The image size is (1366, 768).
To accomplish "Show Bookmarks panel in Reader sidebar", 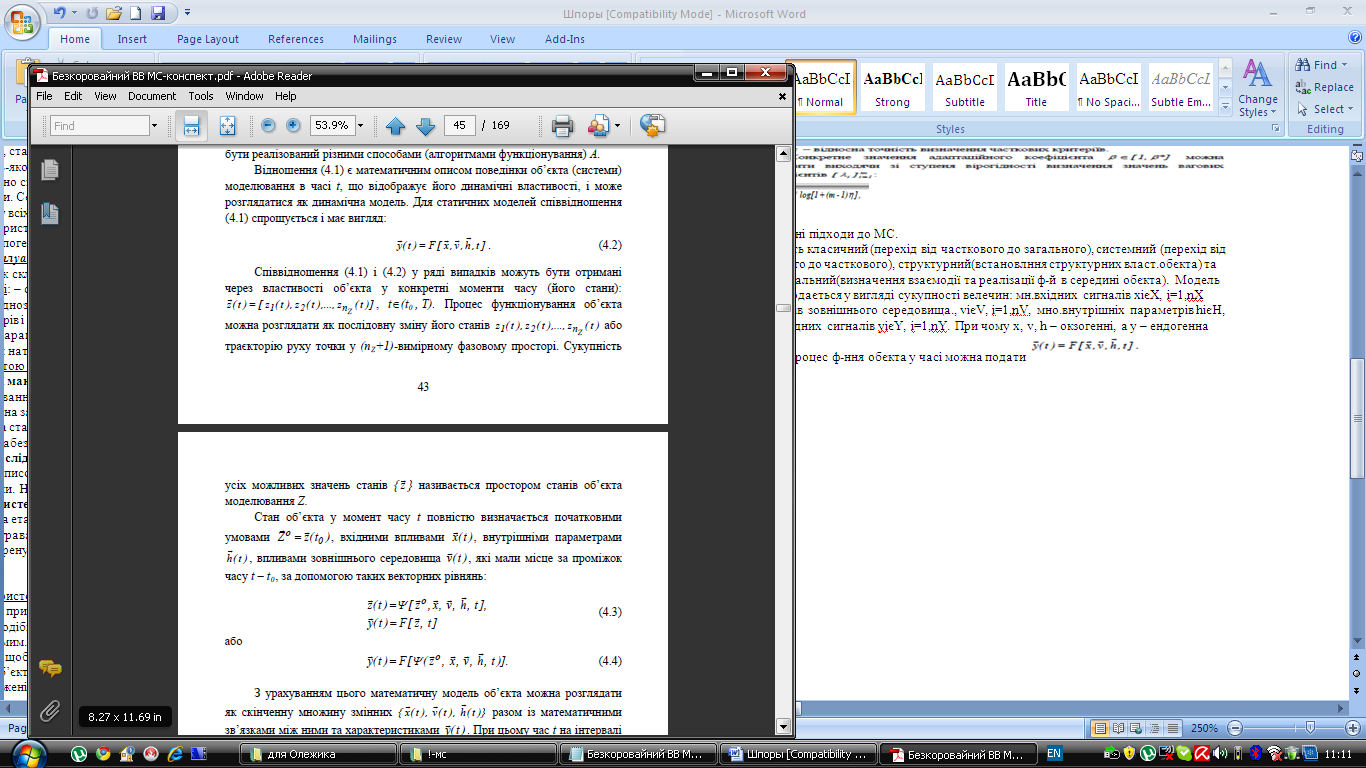I will [50, 213].
